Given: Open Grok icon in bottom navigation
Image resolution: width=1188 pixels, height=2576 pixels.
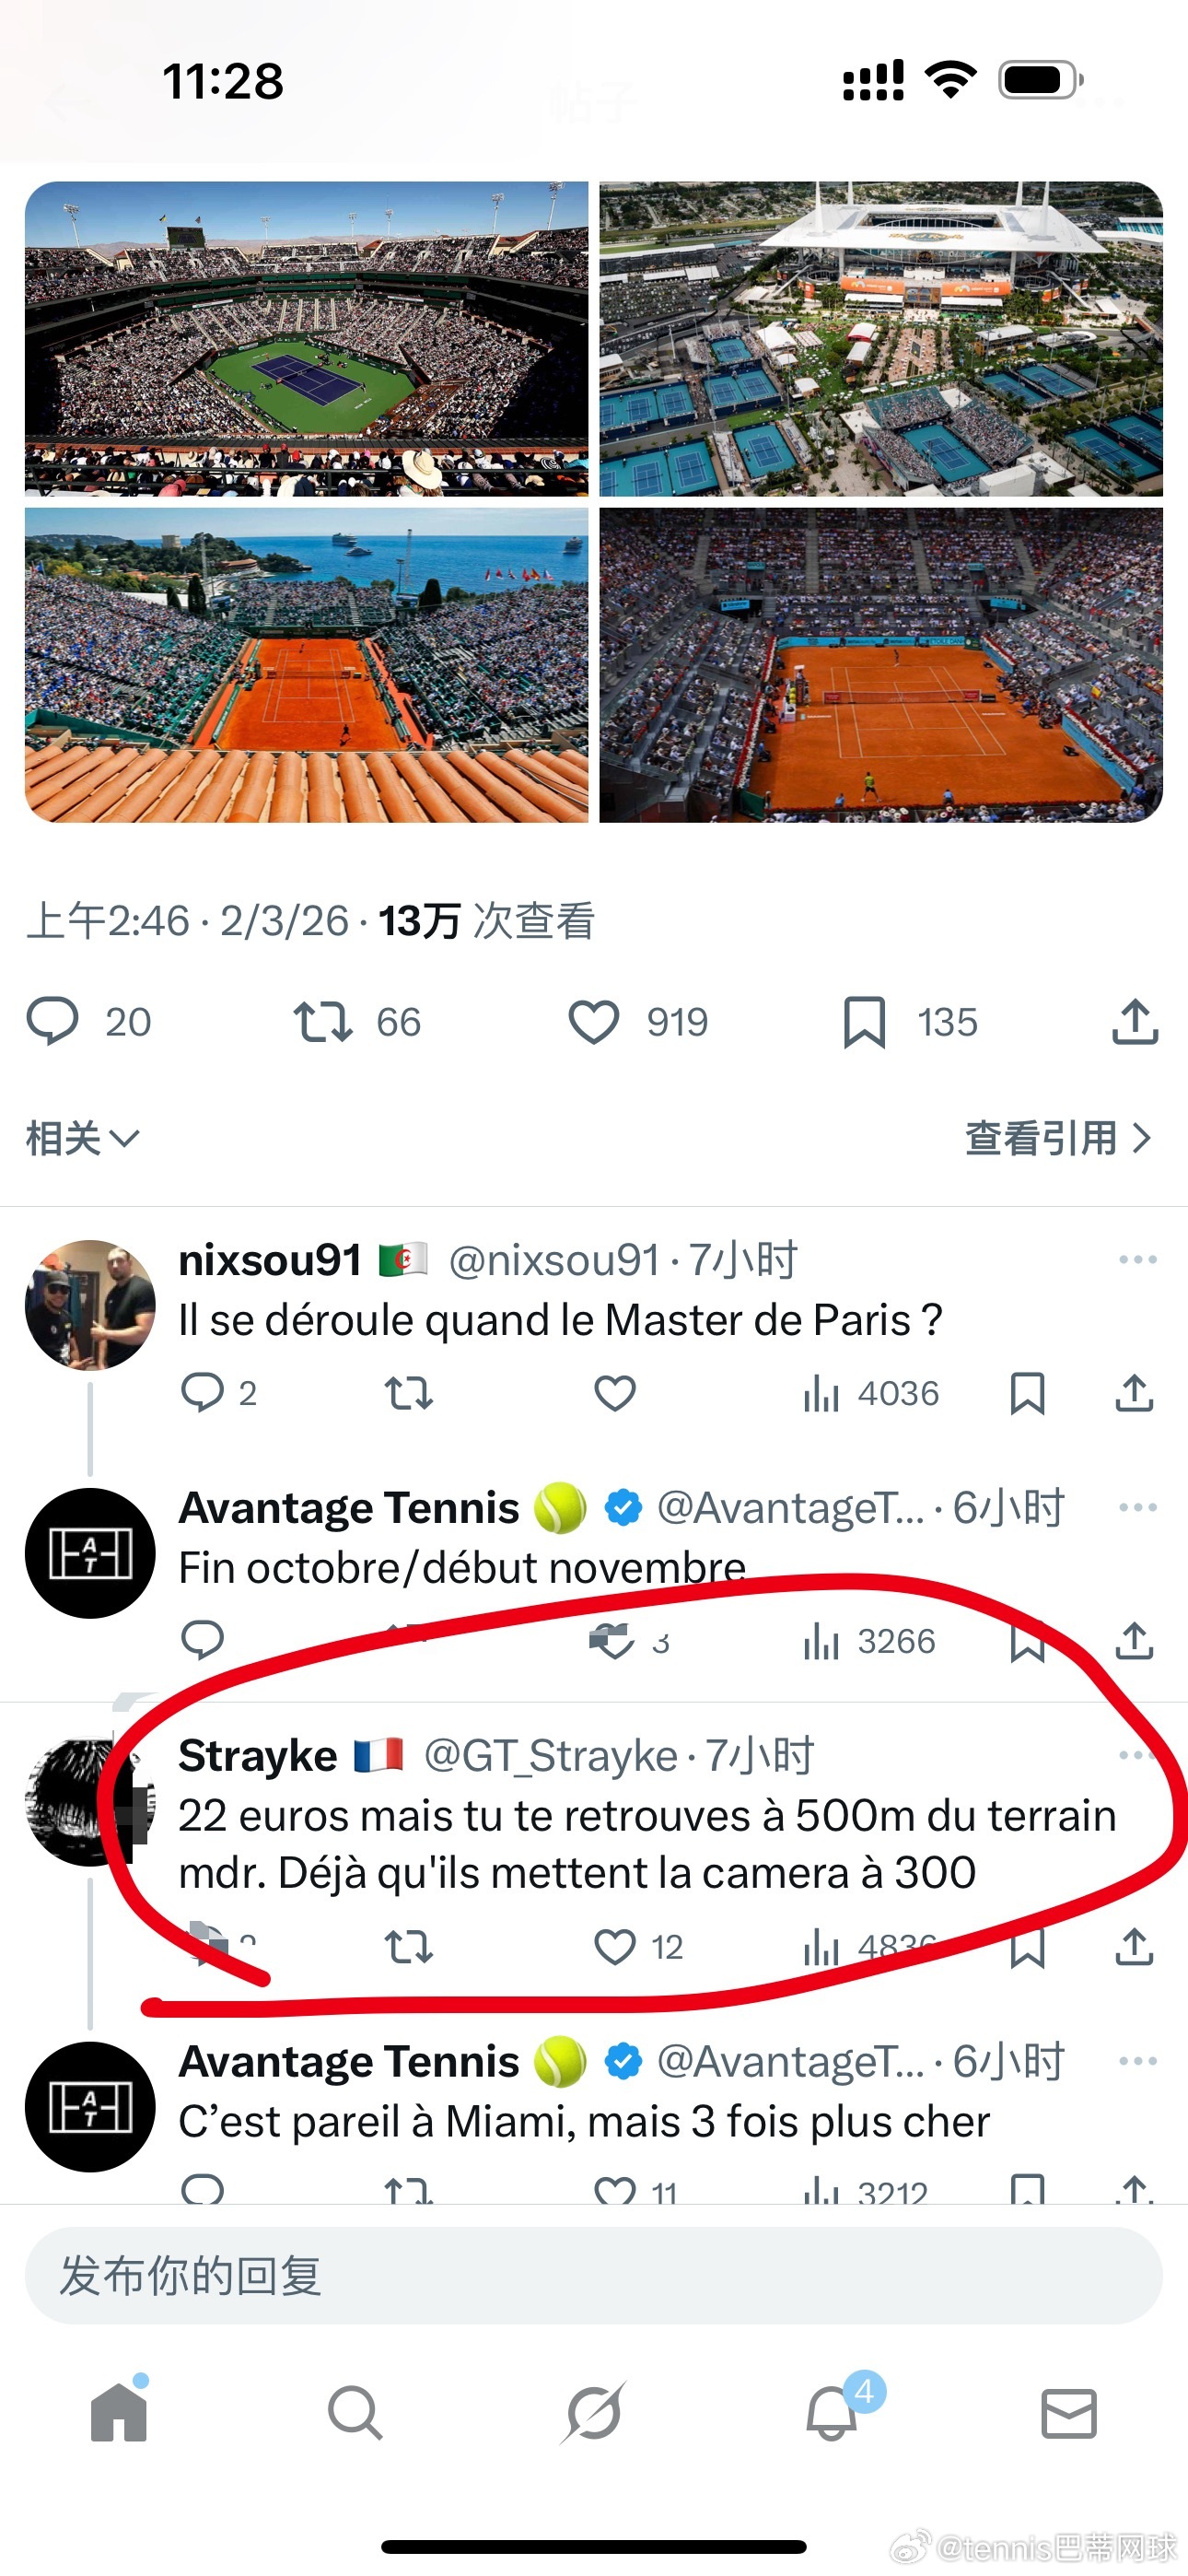Looking at the screenshot, I should pyautogui.click(x=594, y=2413).
